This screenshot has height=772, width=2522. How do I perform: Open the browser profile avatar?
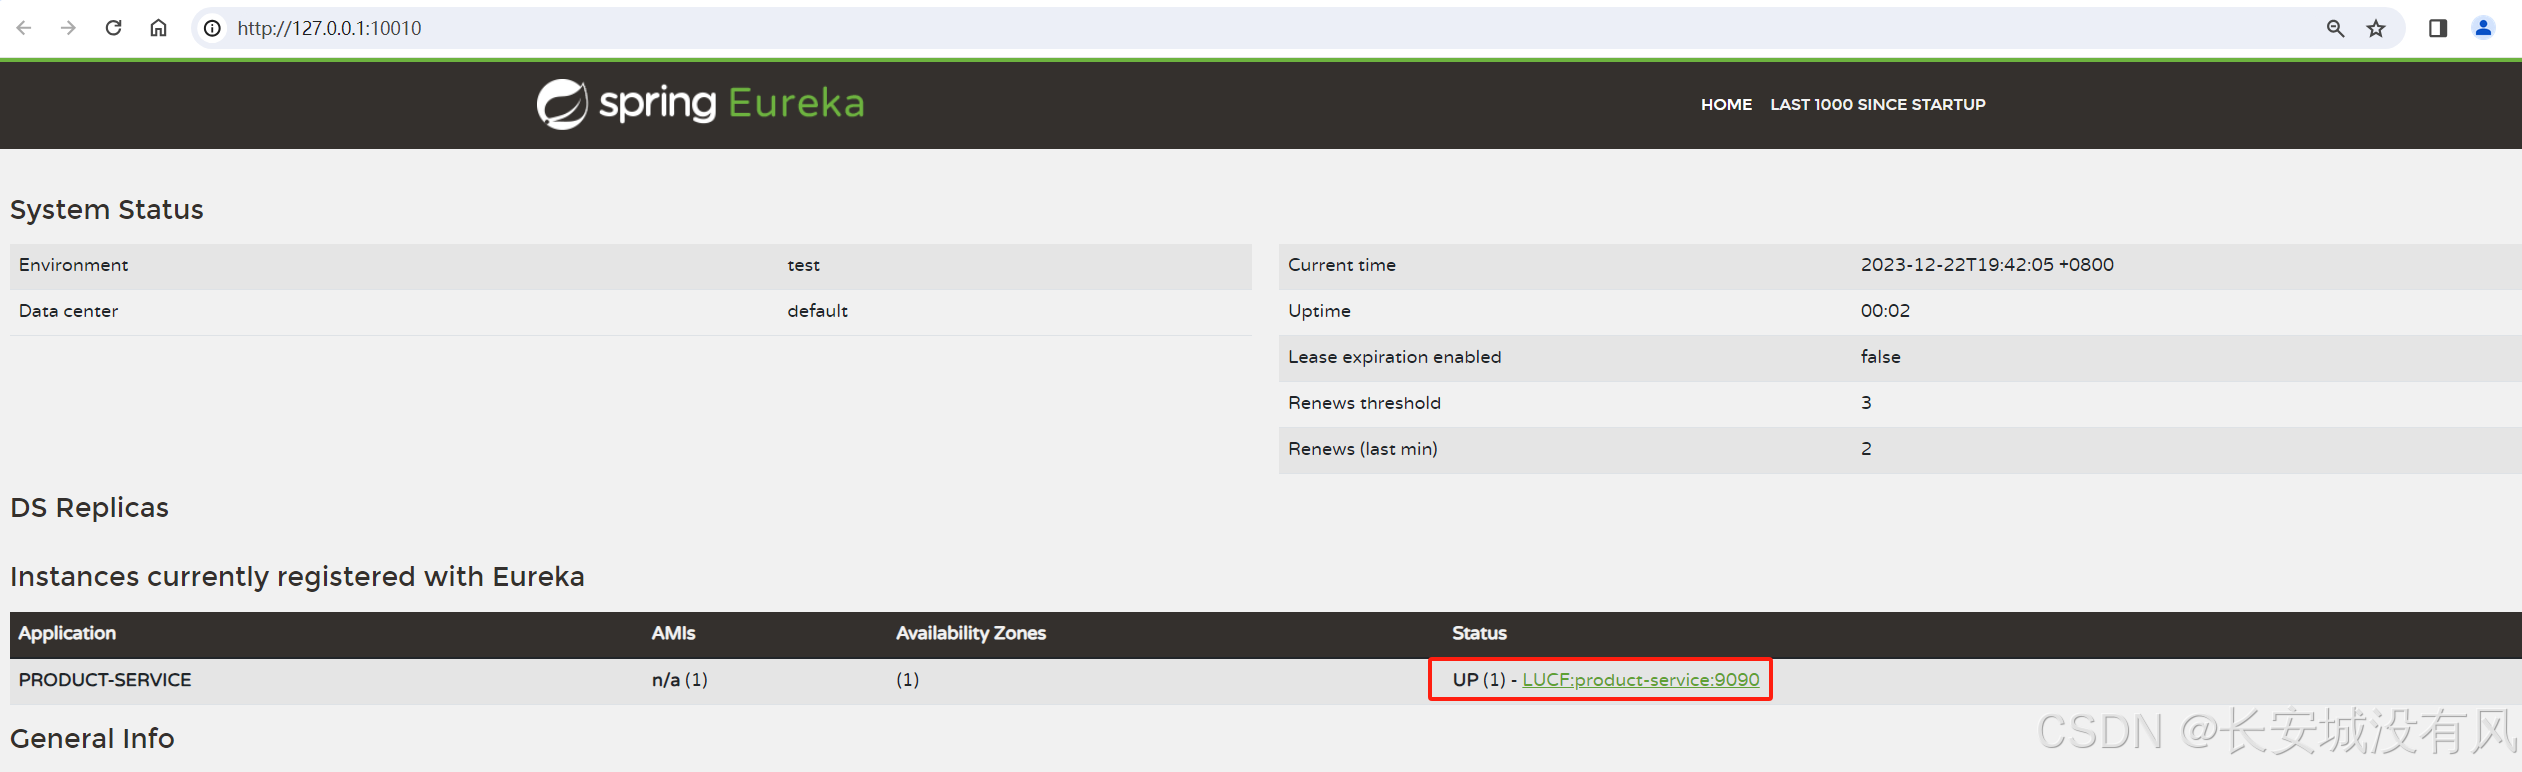click(x=2483, y=28)
